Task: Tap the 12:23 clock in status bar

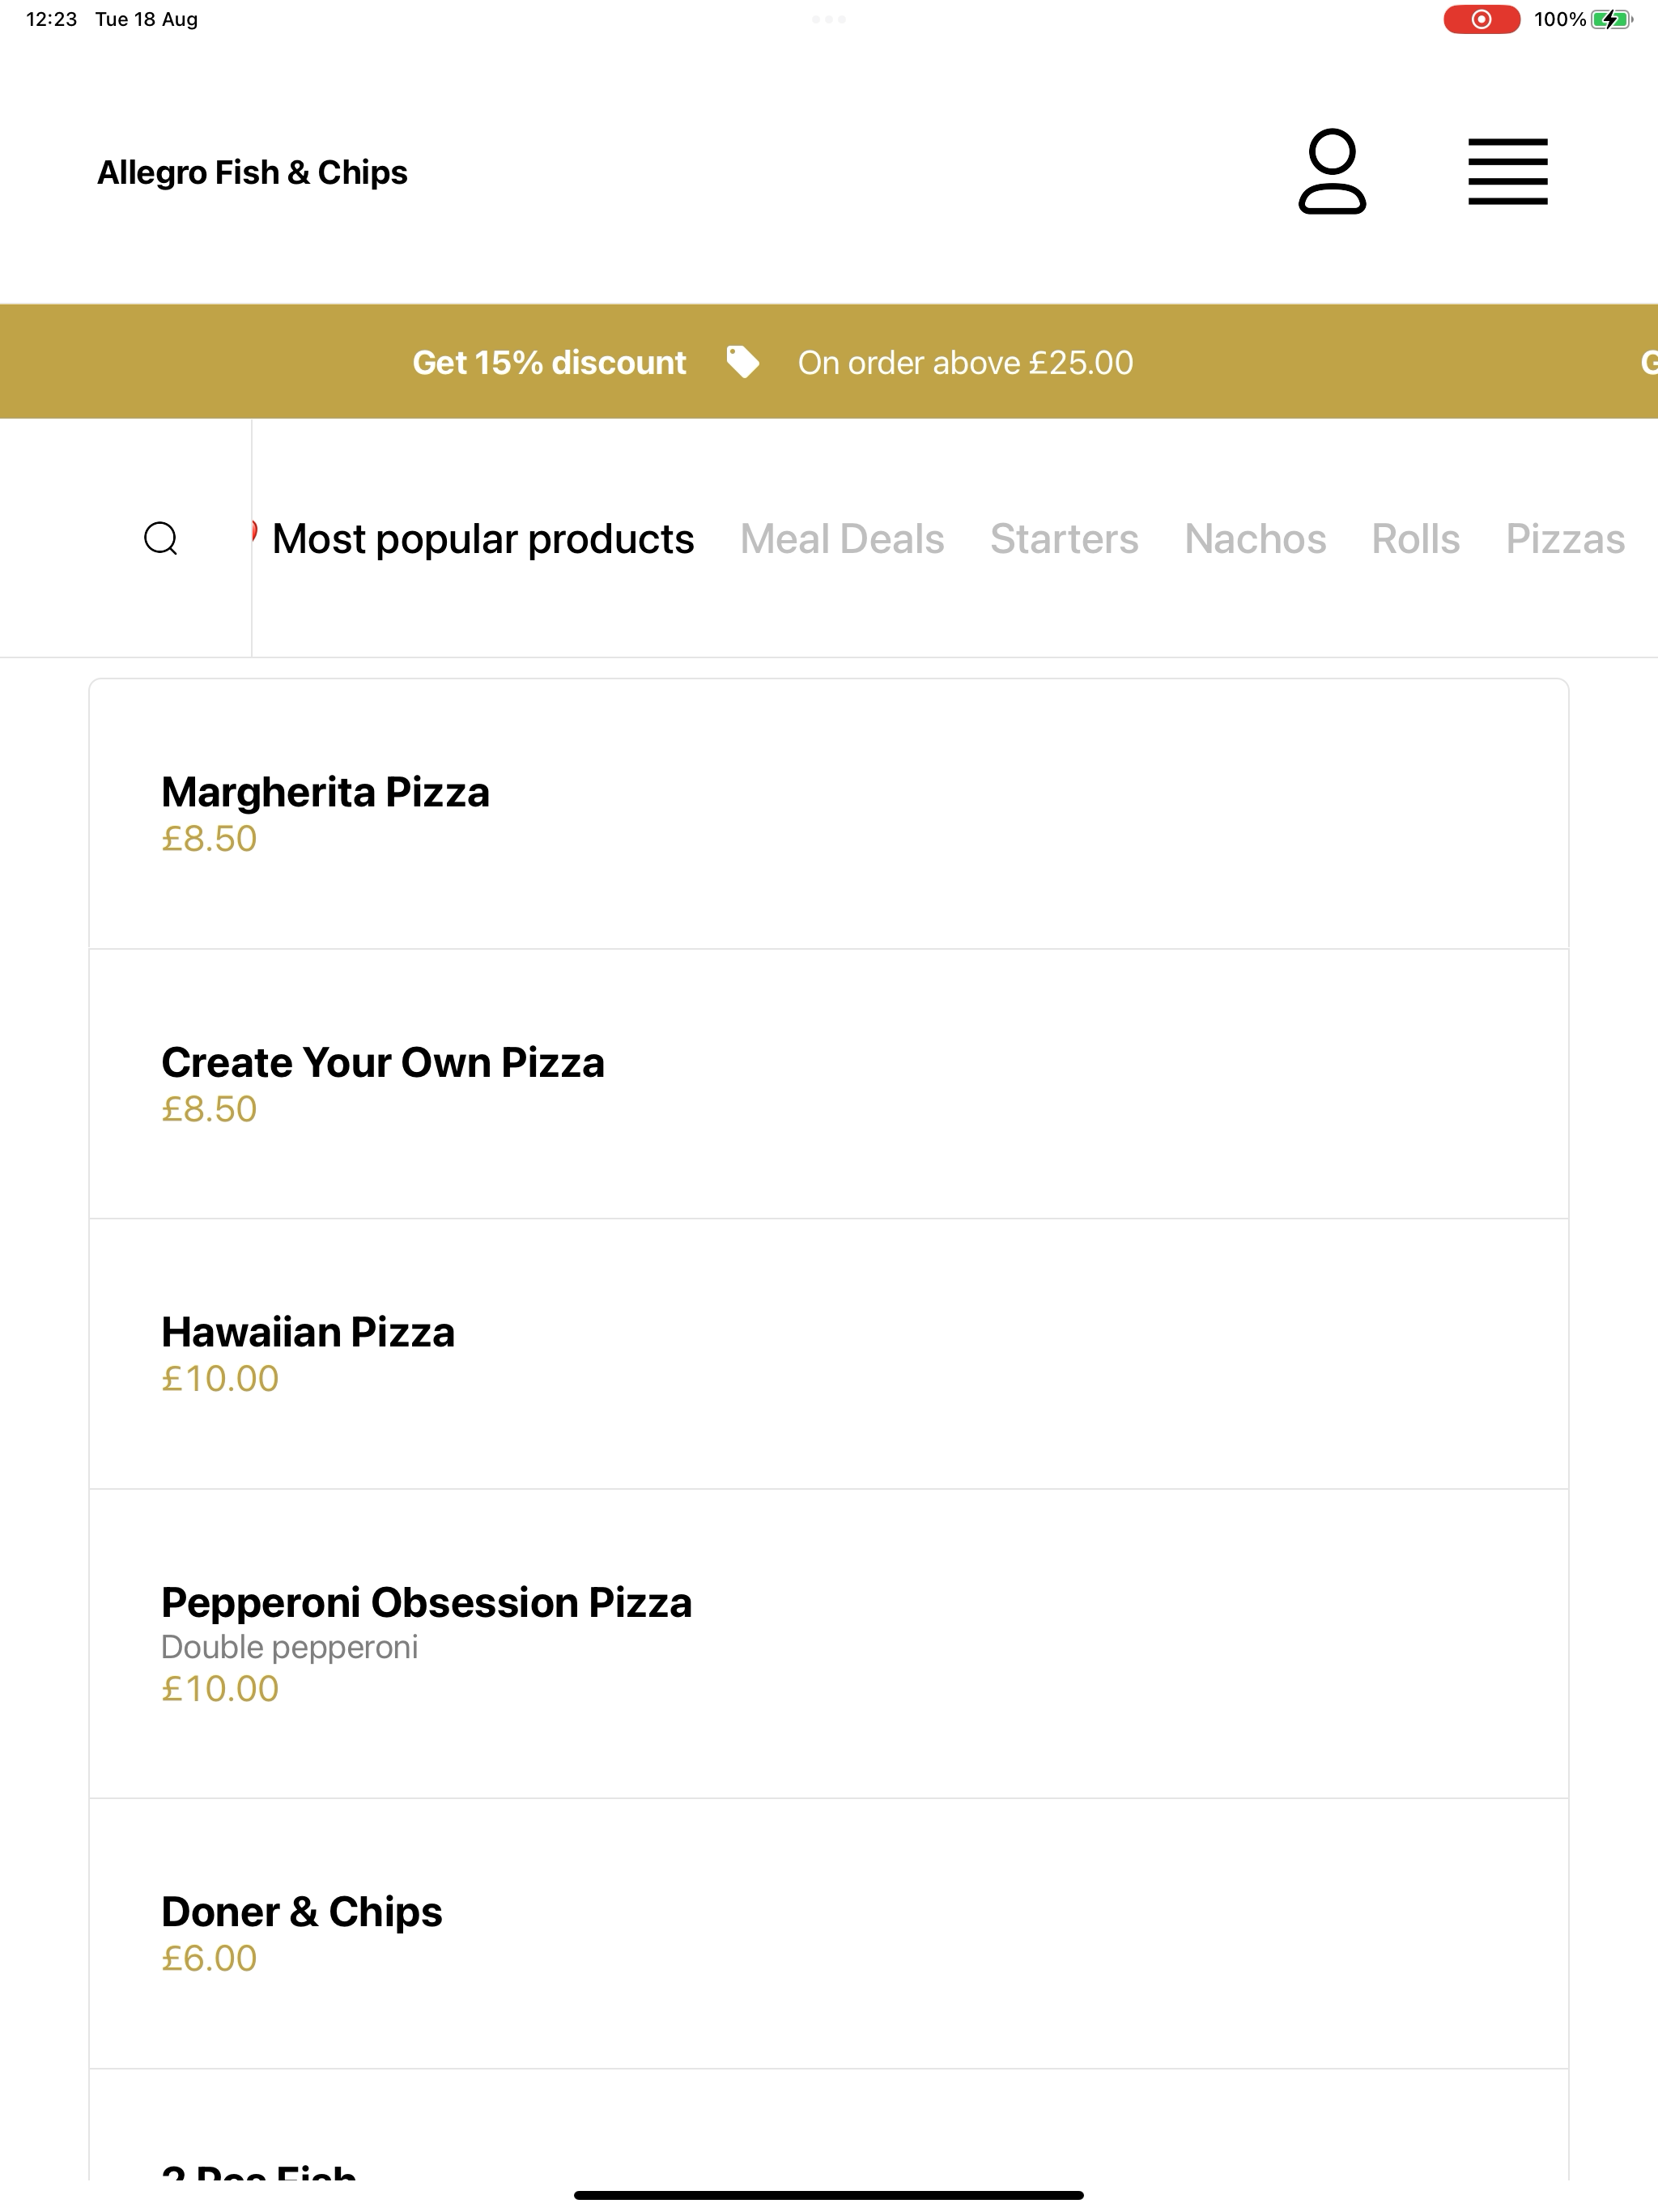Action: [x=51, y=19]
